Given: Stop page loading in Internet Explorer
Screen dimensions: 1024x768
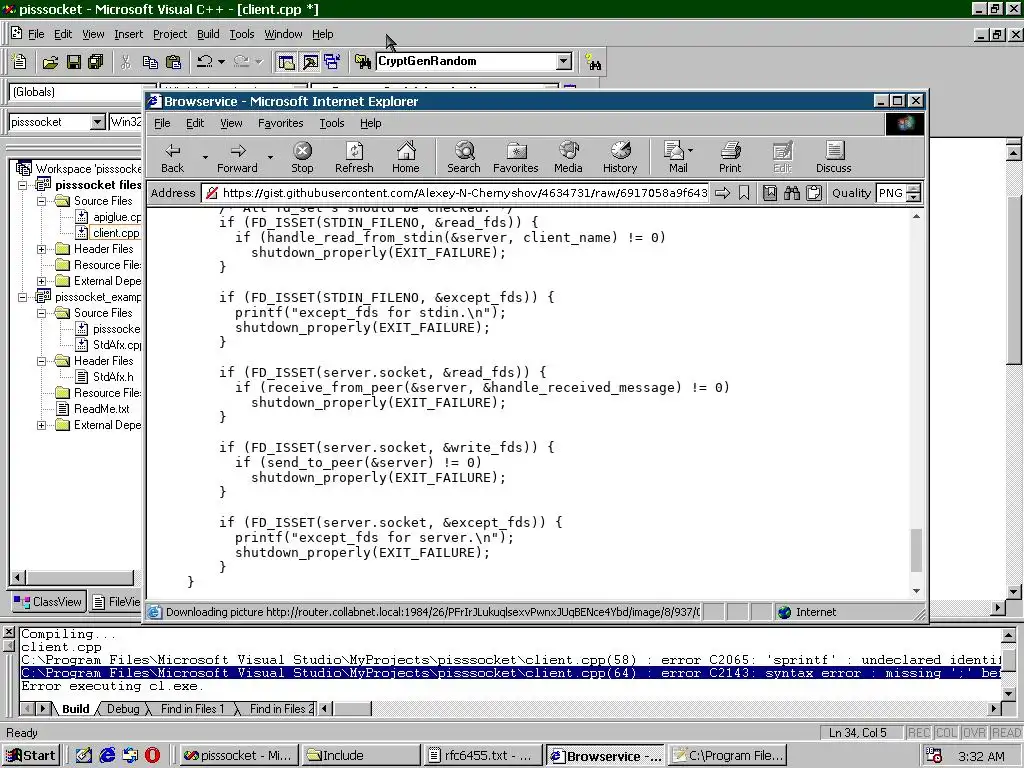Looking at the screenshot, I should 302,158.
